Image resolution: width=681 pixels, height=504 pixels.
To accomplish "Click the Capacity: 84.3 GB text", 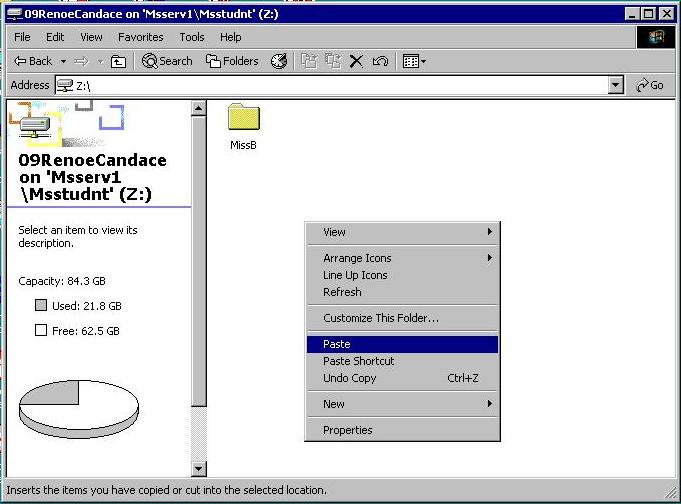I will click(x=62, y=281).
